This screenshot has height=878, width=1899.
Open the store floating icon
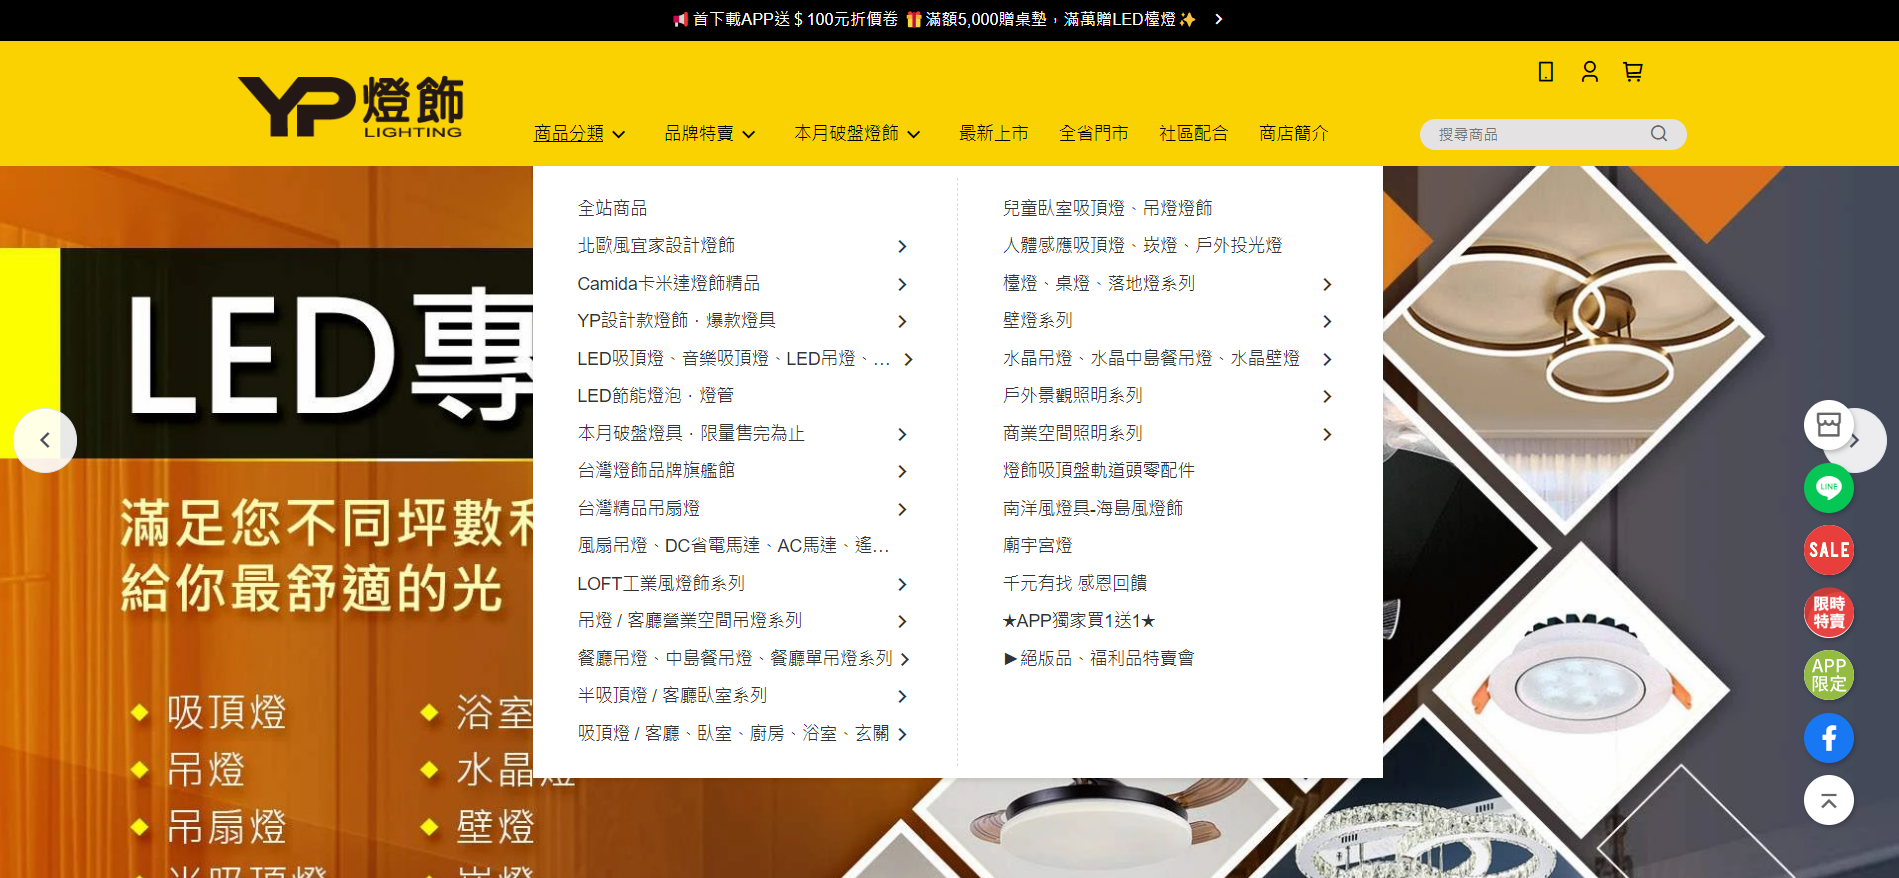click(x=1829, y=425)
